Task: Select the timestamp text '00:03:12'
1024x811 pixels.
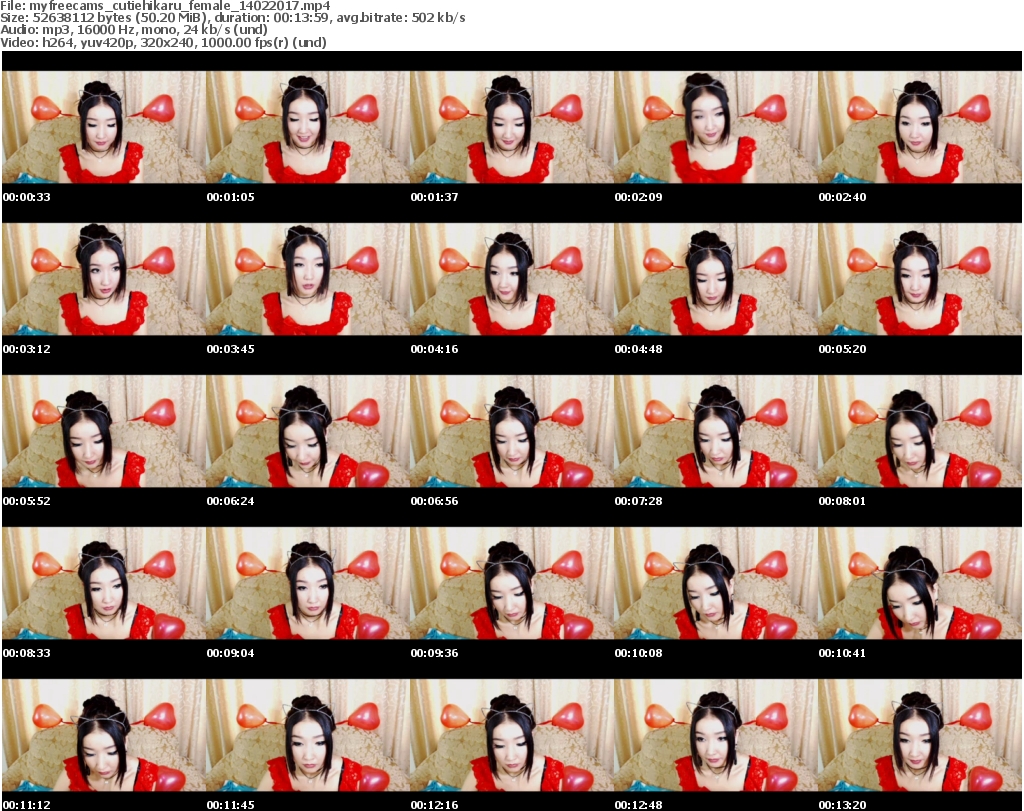Action: click(27, 349)
